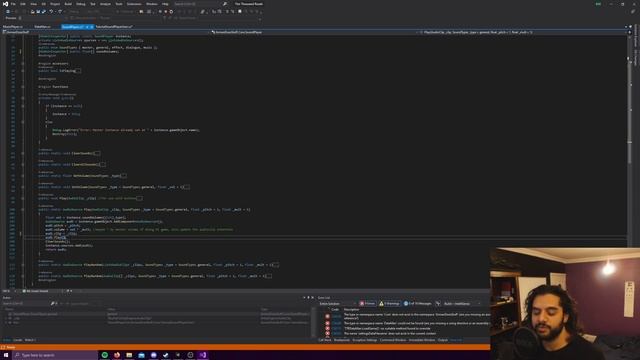
Task: Open the Edit menu
Action: click(23, 4)
